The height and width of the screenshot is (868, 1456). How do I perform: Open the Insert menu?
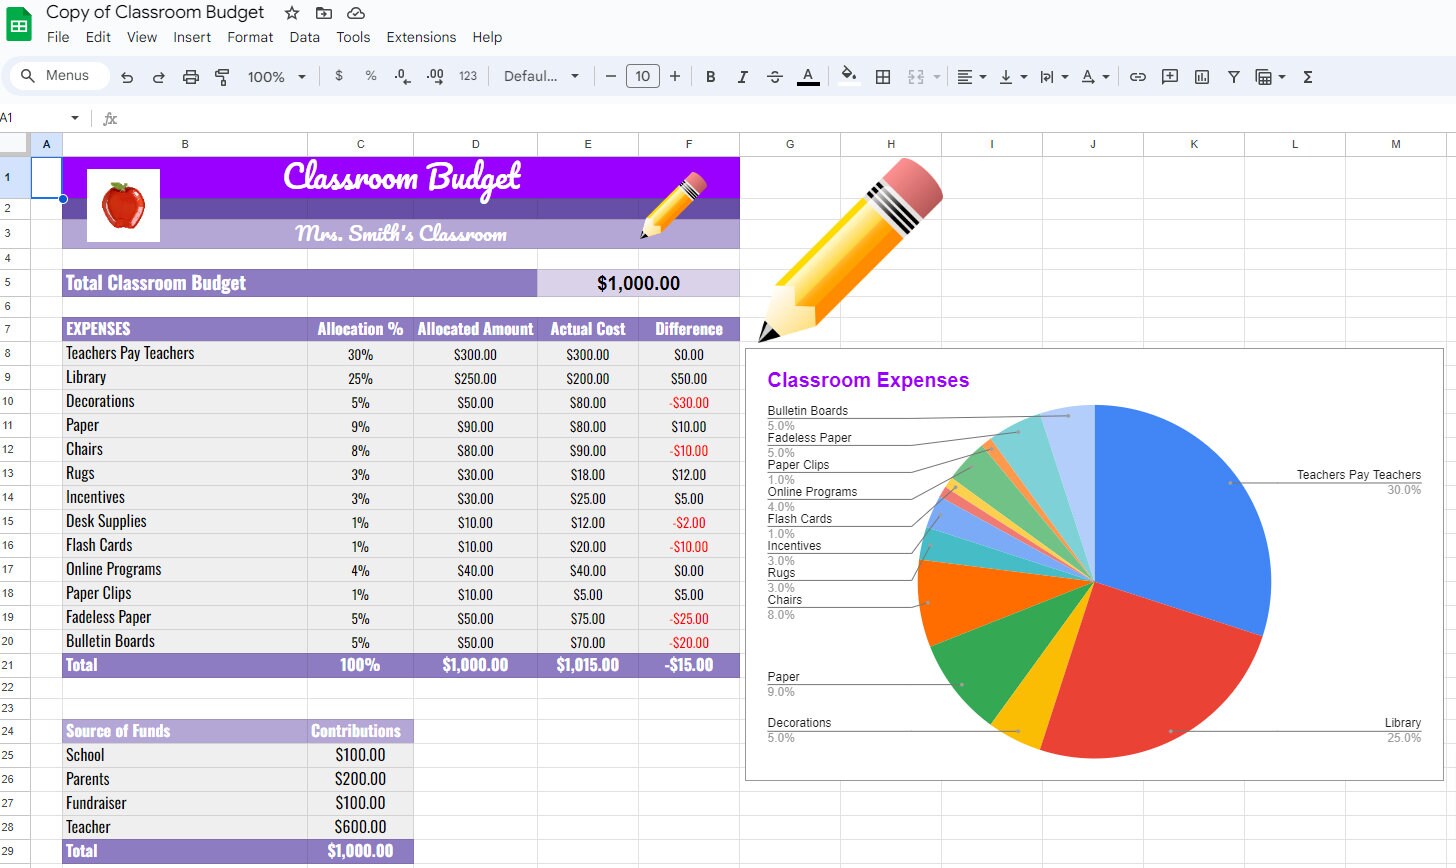pyautogui.click(x=192, y=37)
